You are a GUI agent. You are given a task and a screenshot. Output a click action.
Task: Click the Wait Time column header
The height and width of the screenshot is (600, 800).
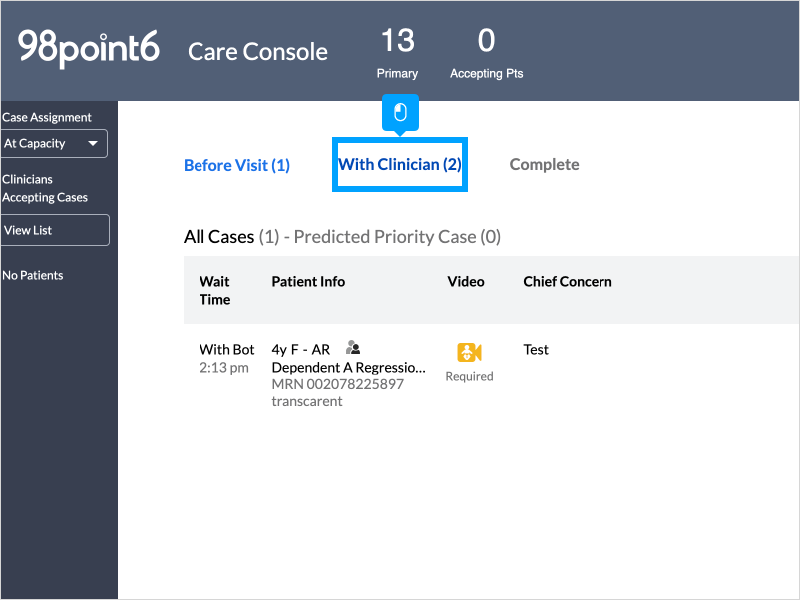click(x=215, y=290)
